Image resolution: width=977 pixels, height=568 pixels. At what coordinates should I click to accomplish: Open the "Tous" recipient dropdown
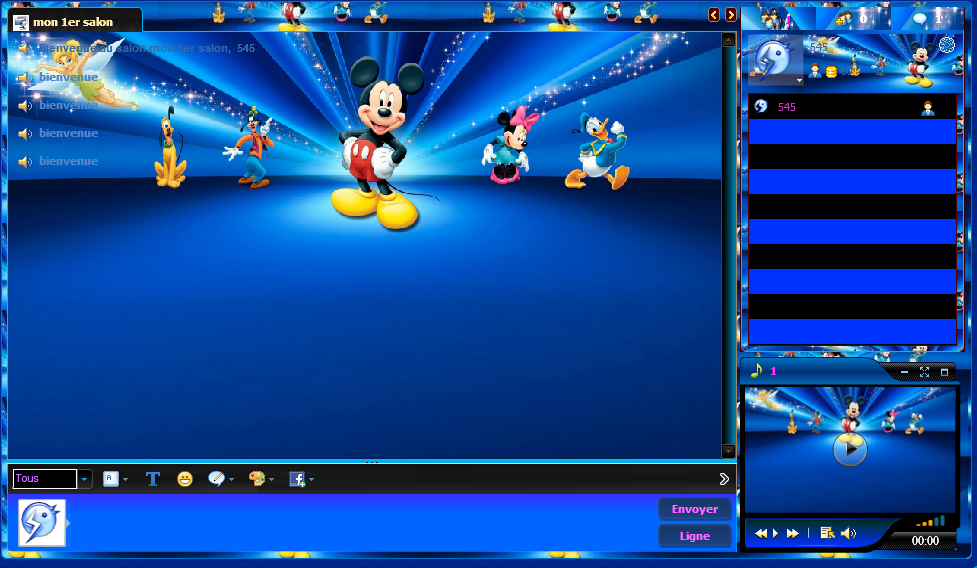(85, 479)
